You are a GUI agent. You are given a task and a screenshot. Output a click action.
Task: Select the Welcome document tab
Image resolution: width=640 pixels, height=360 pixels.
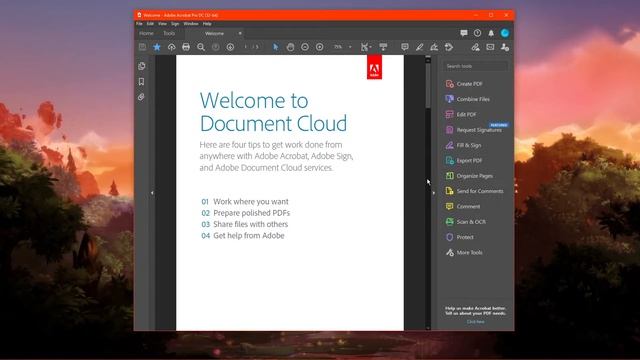[x=214, y=33]
